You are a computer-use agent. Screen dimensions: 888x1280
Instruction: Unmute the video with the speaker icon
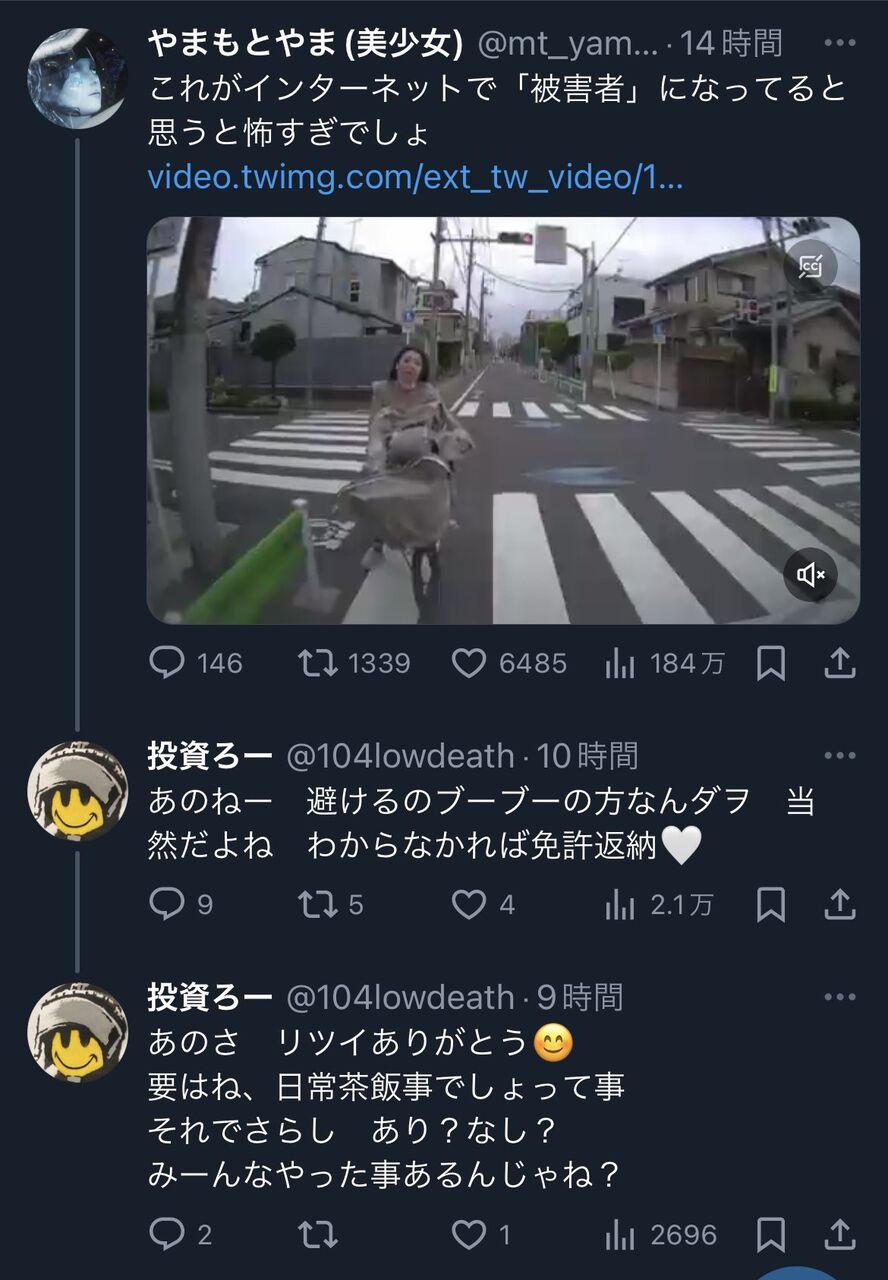[x=810, y=574]
